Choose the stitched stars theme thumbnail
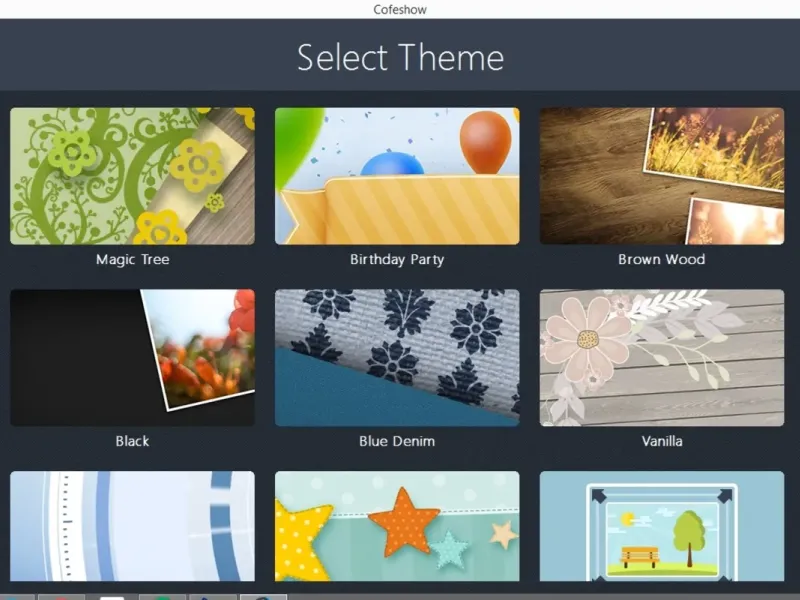Screen dimensions: 800x600 coord(397,526)
